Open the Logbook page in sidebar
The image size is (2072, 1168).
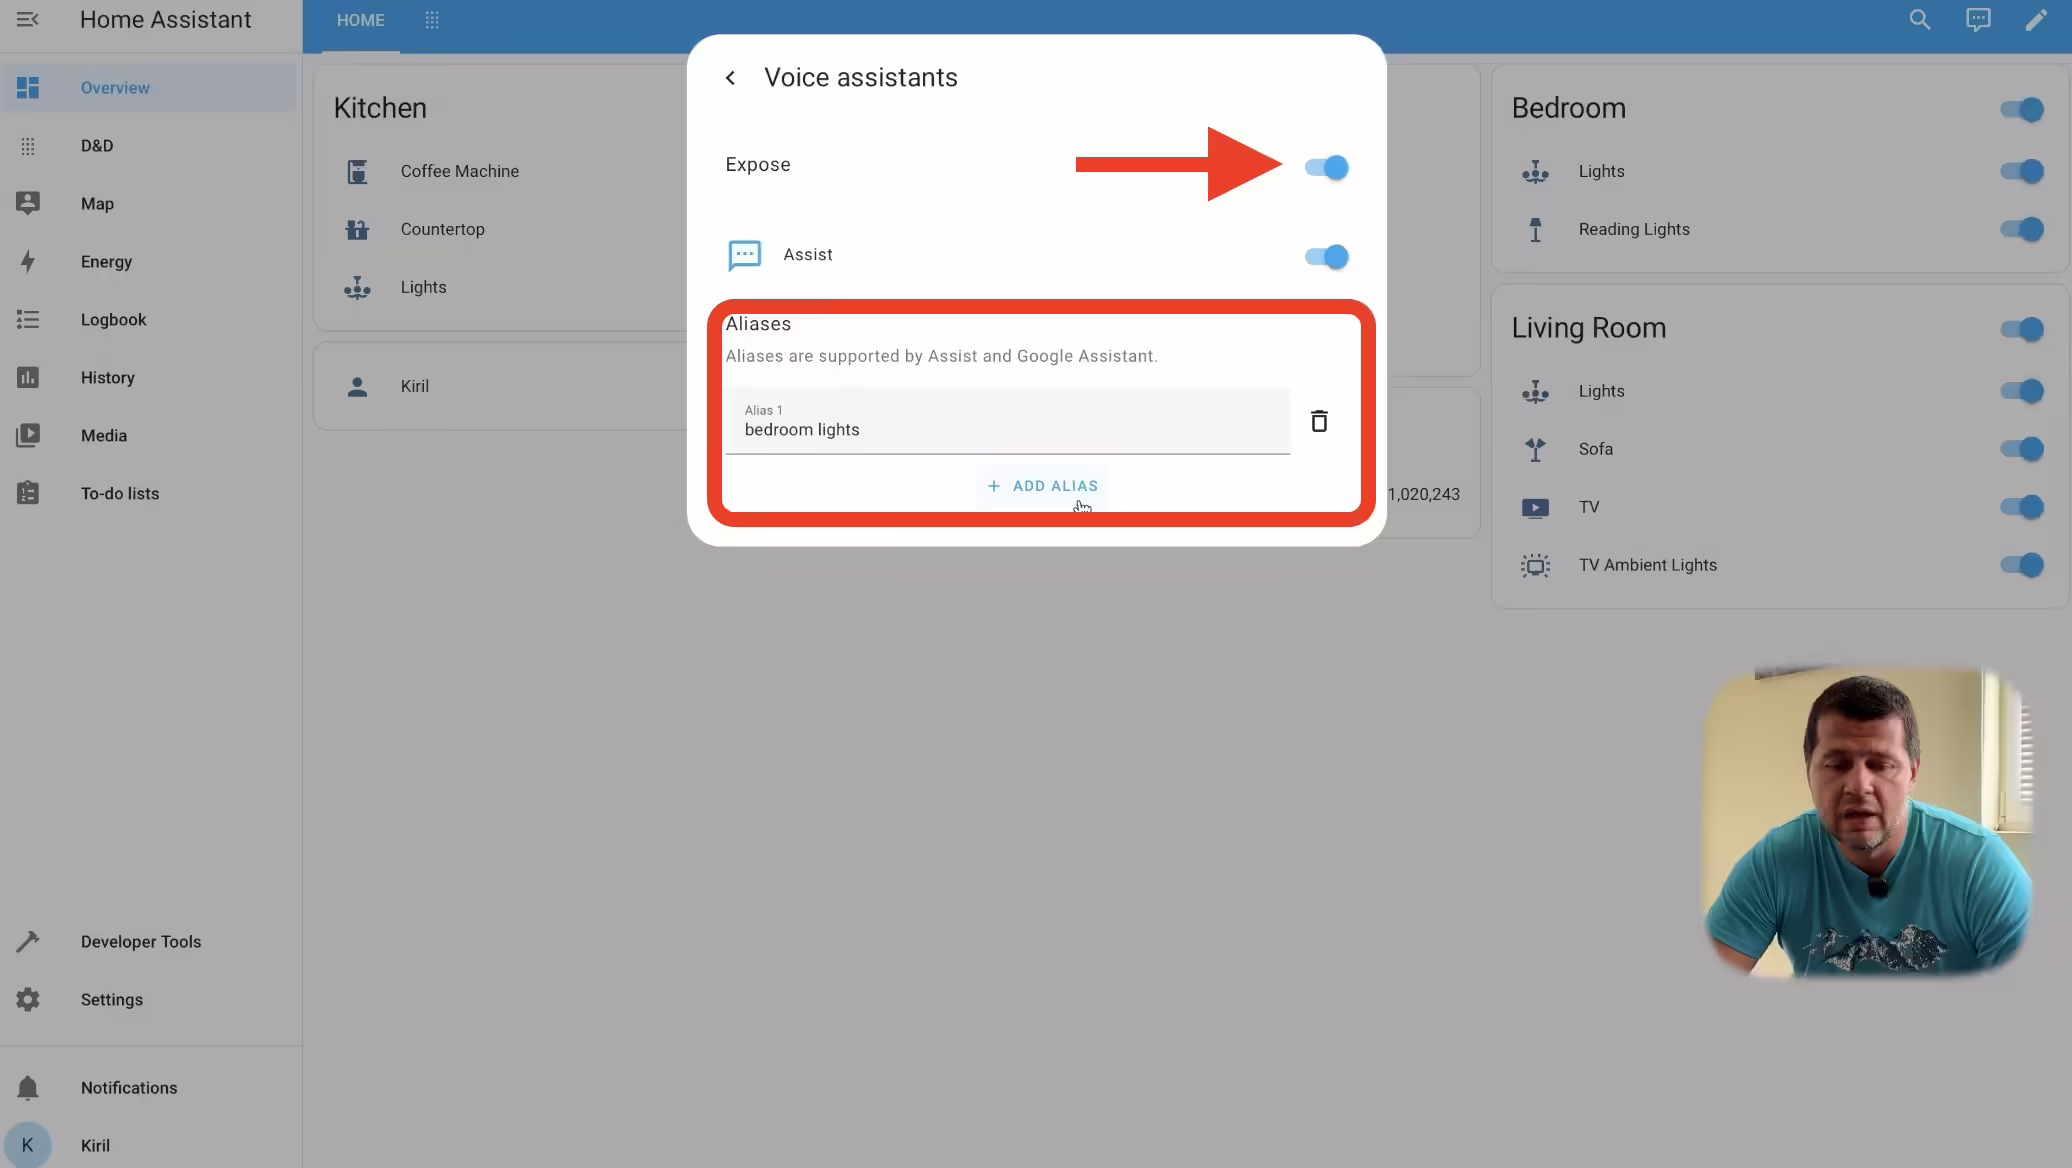pyautogui.click(x=150, y=320)
